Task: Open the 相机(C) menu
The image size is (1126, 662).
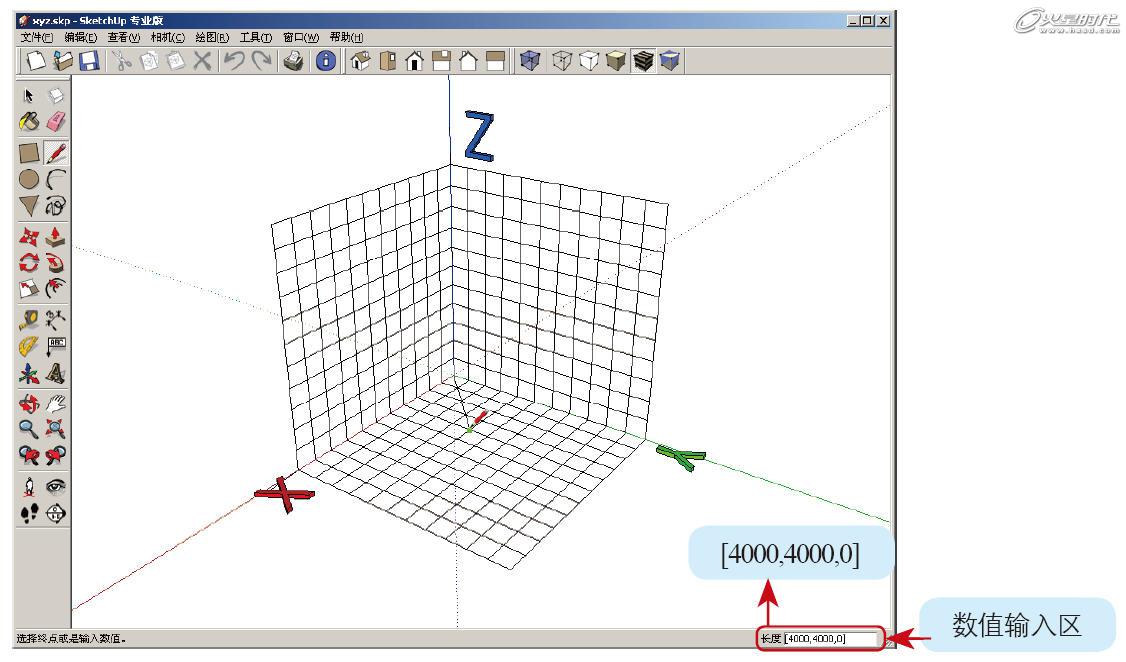Action: (x=167, y=37)
